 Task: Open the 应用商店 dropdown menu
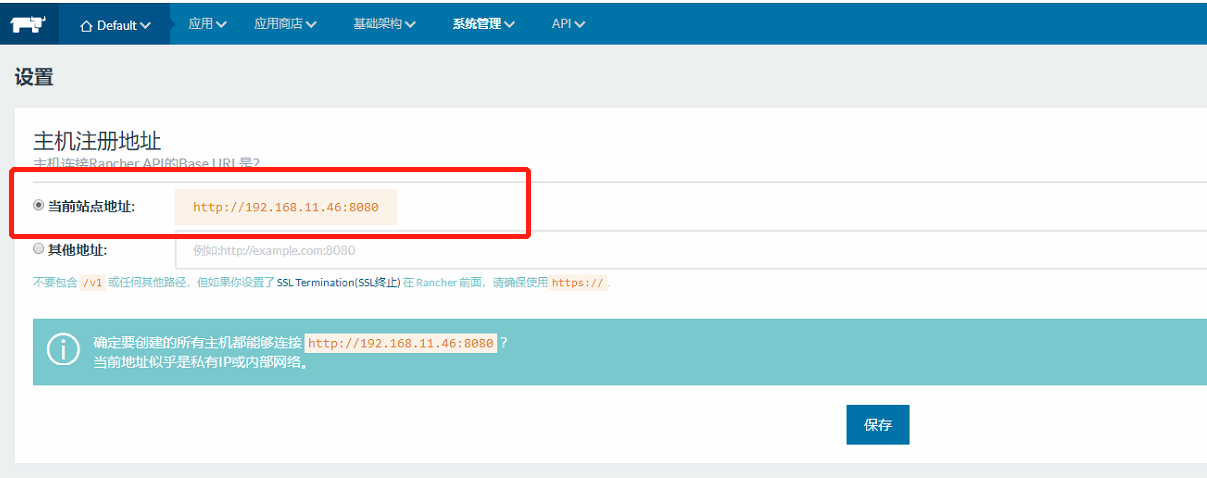(x=285, y=24)
